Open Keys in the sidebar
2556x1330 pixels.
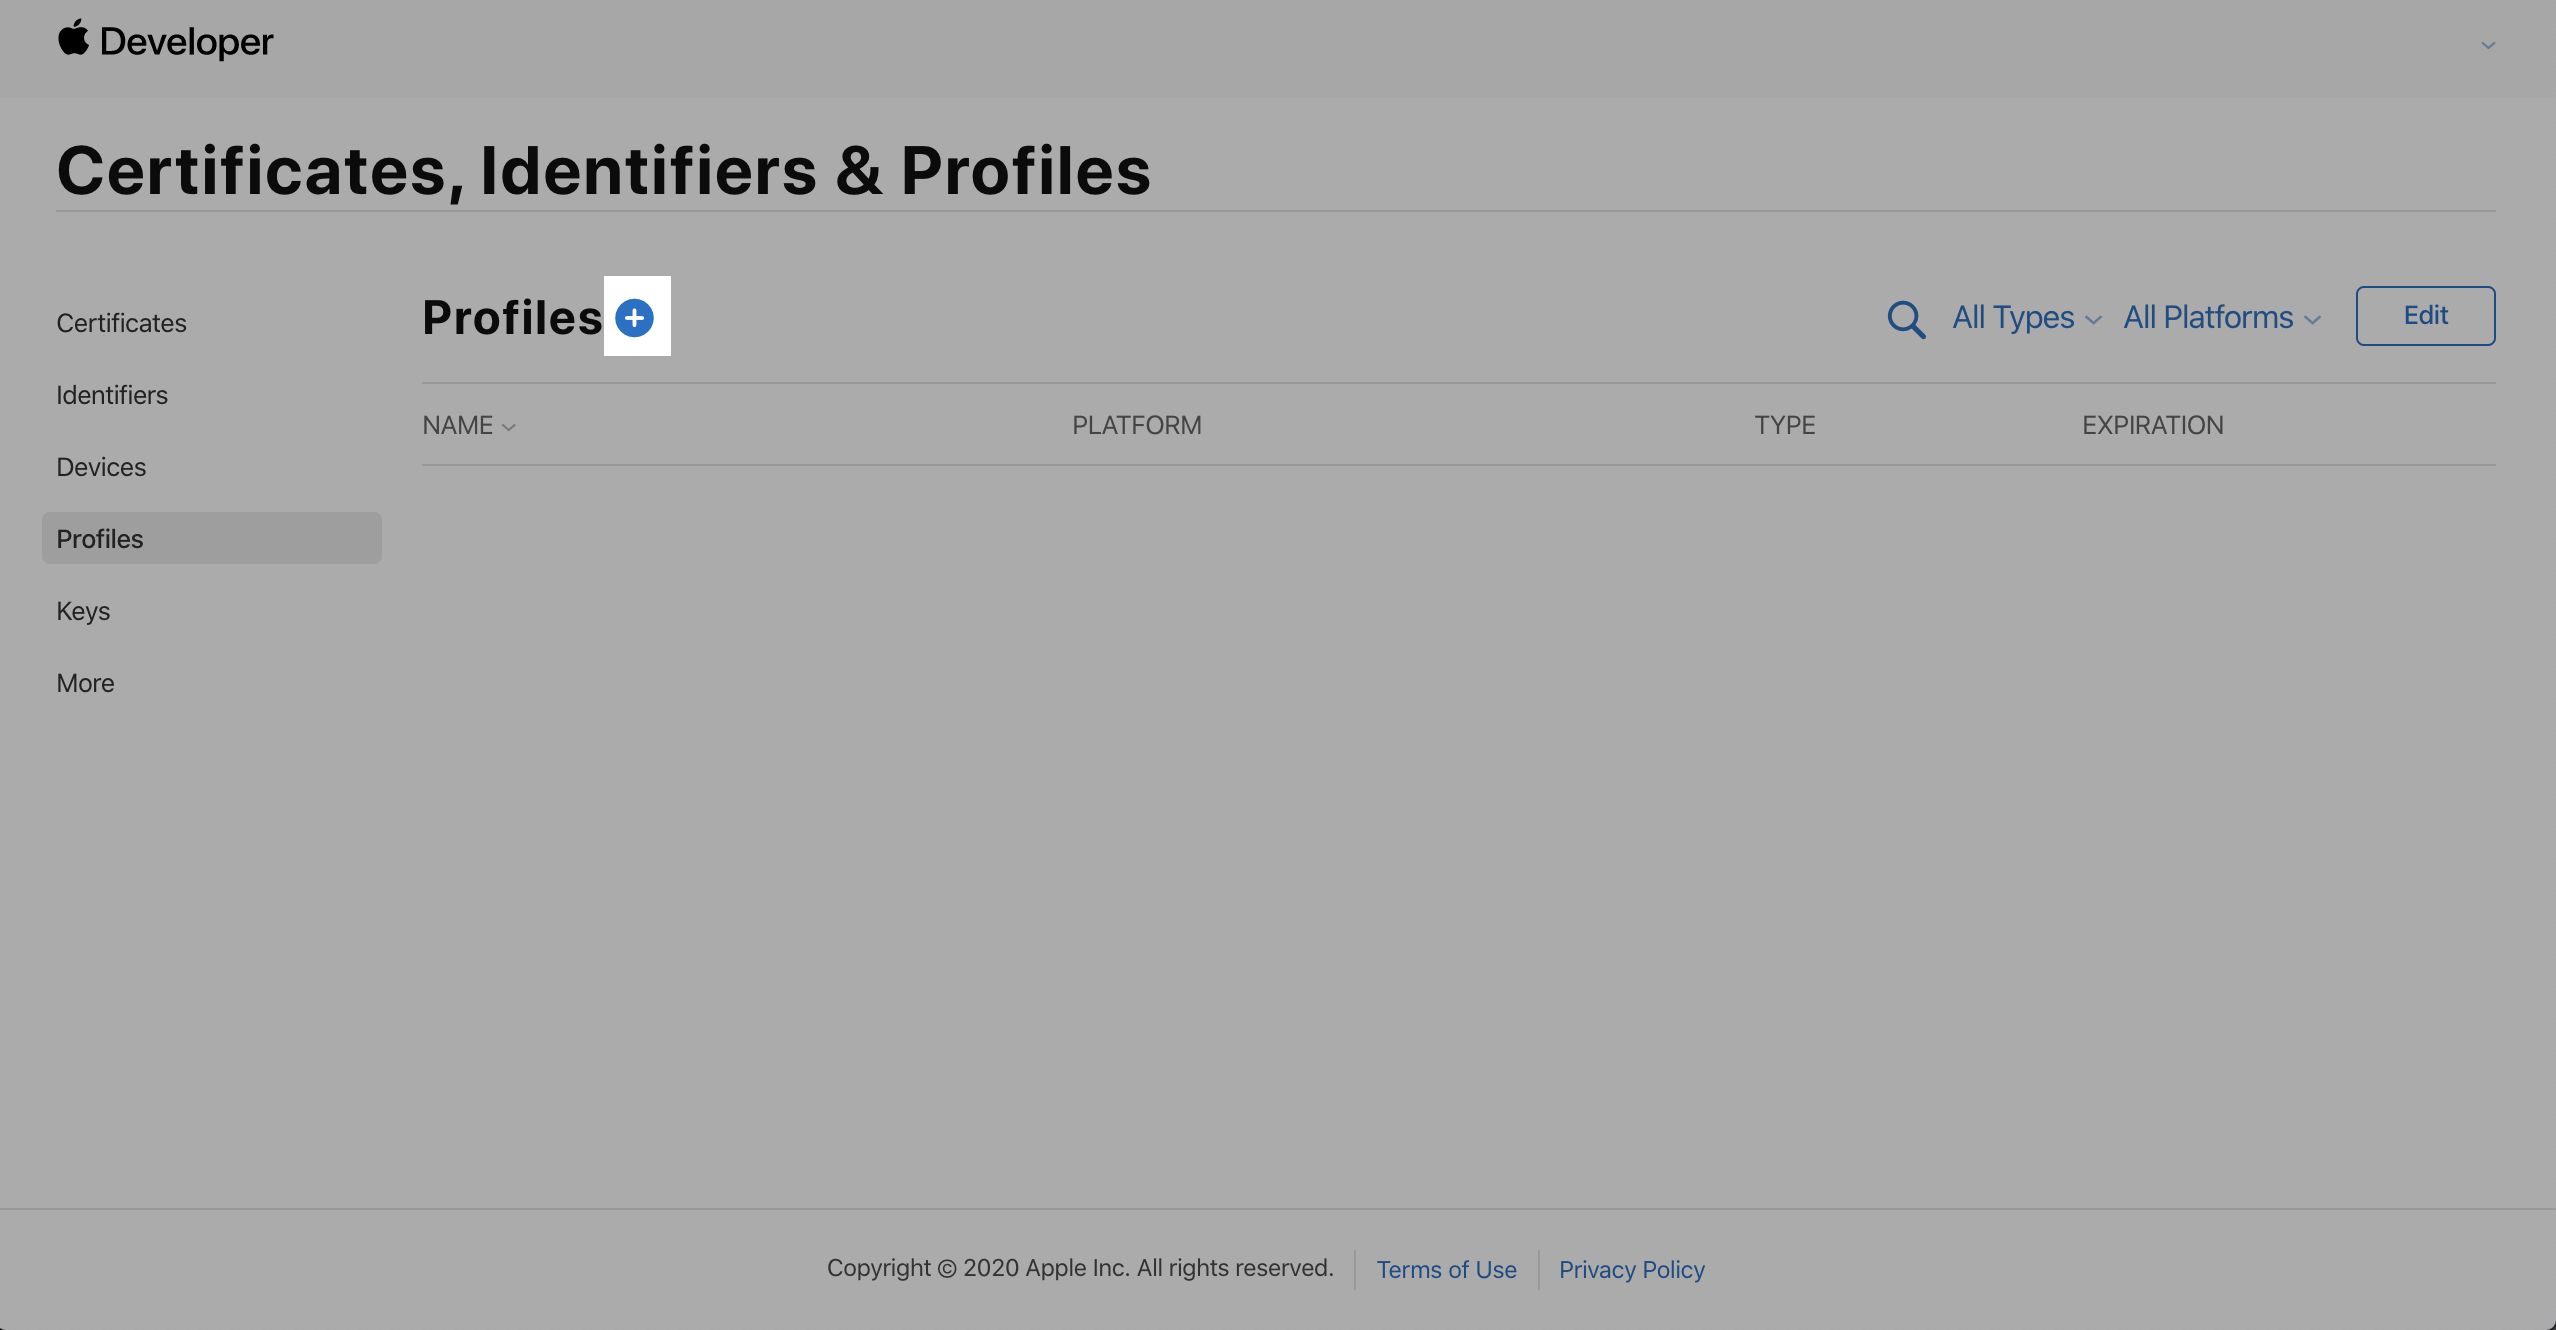83,611
